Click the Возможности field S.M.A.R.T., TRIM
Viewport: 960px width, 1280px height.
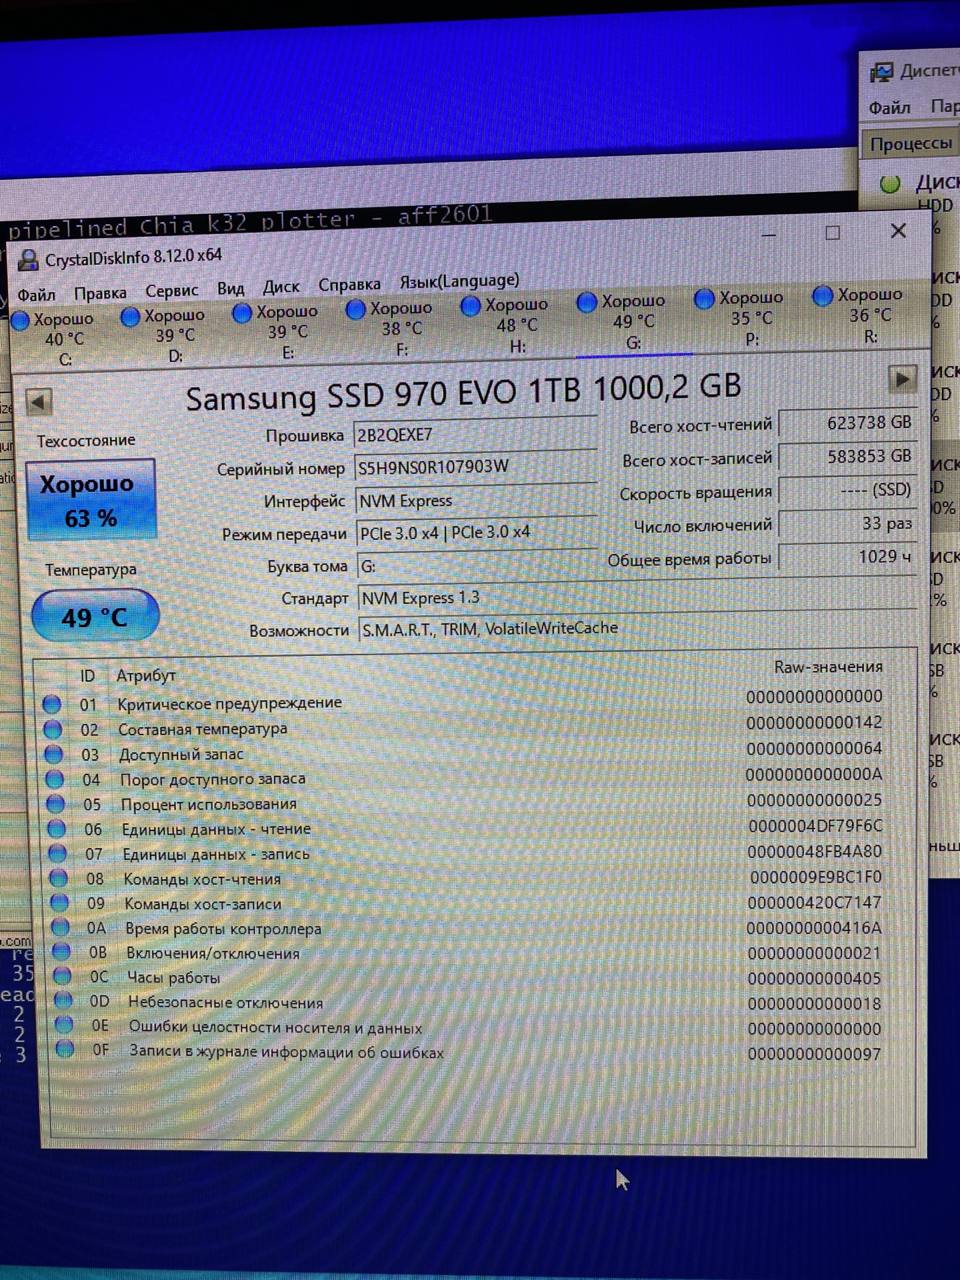(637, 628)
